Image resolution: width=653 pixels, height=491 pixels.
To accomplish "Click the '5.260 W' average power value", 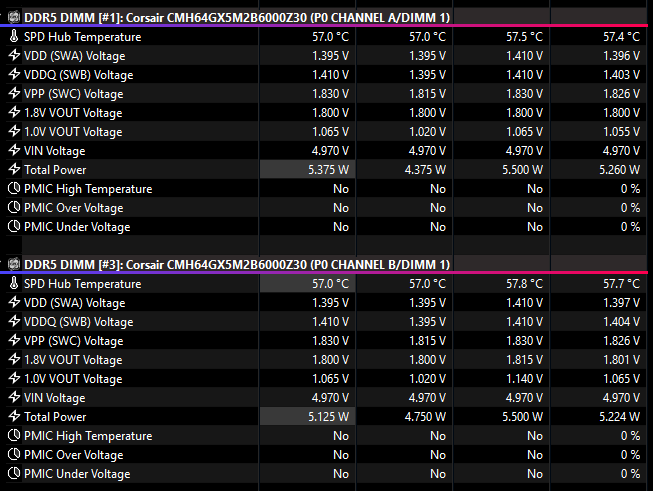I will click(619, 170).
